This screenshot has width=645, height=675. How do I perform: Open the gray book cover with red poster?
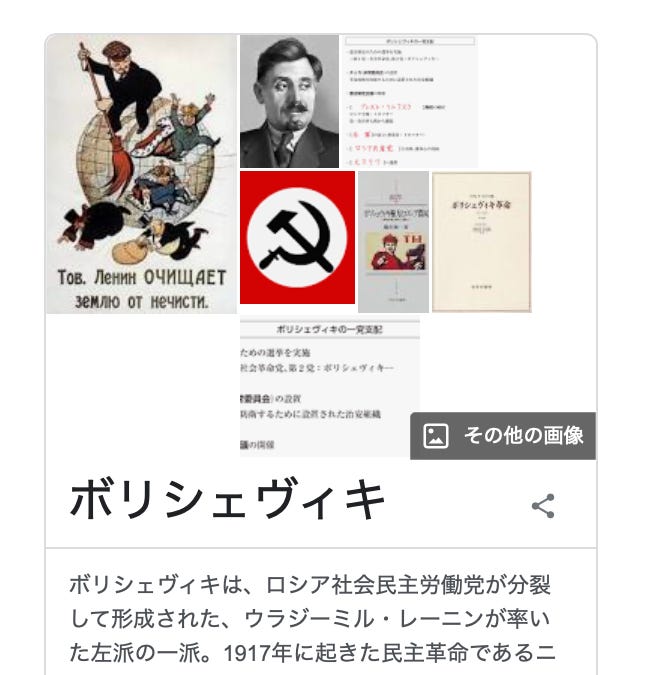point(394,242)
